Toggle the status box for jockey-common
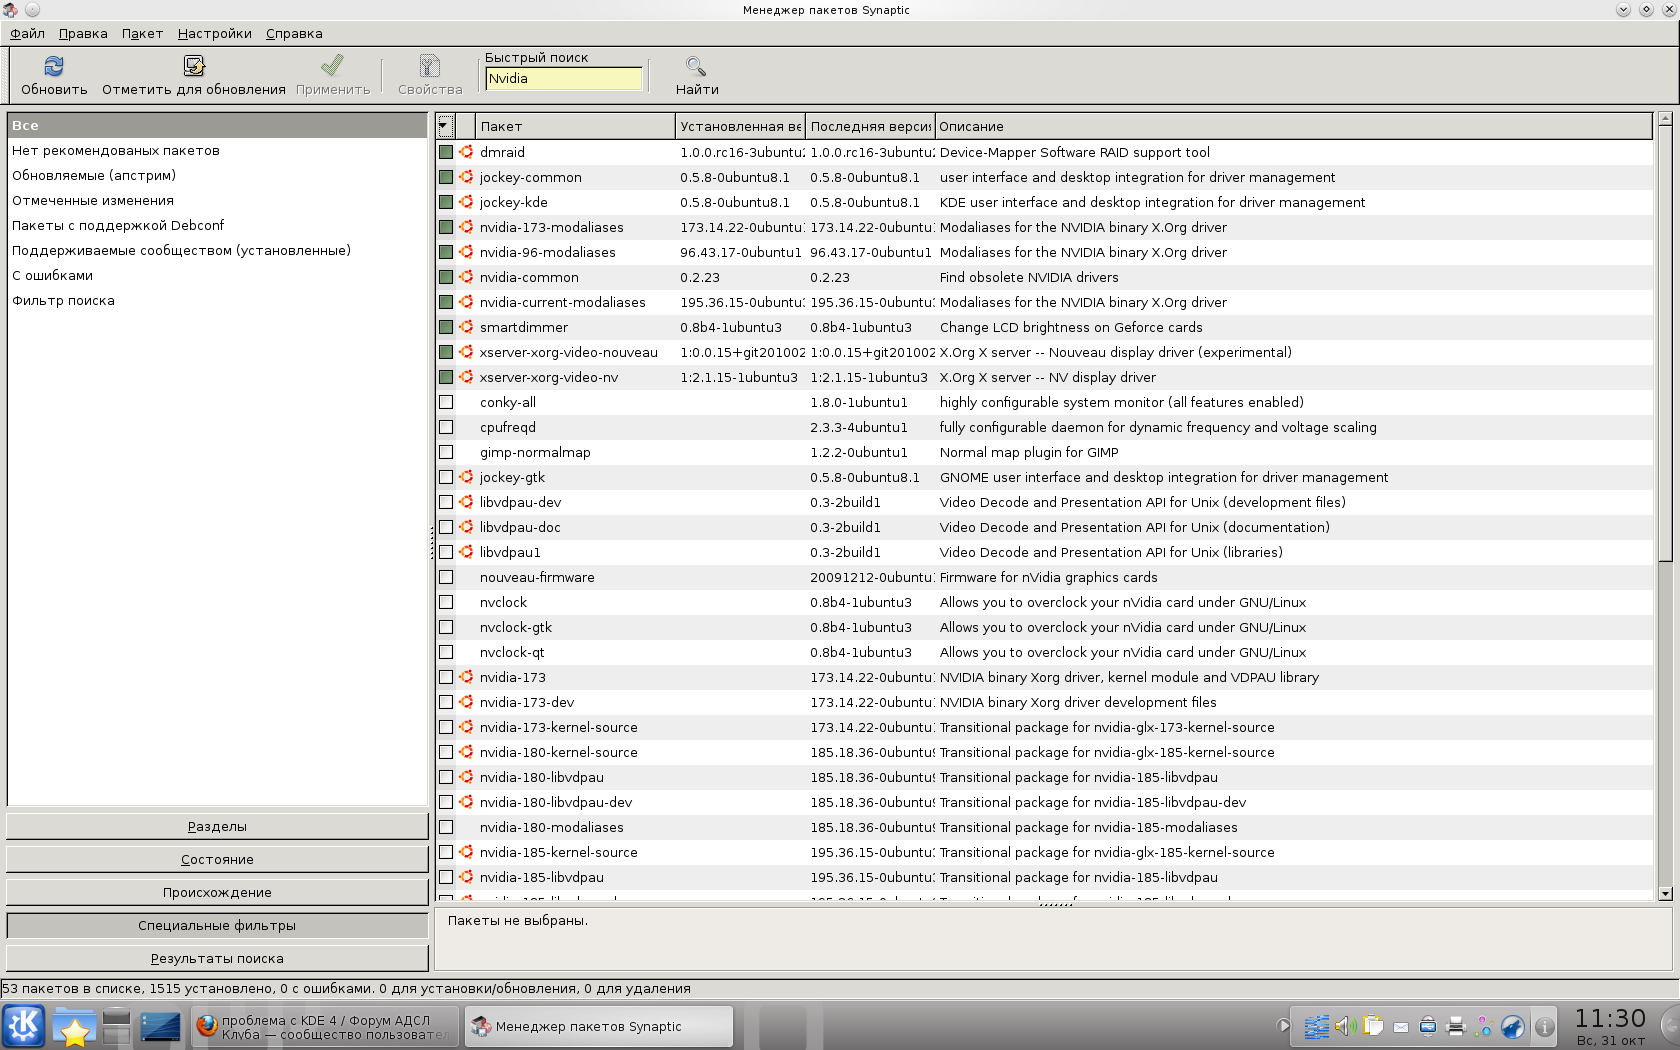Image resolution: width=1680 pixels, height=1050 pixels. (x=446, y=177)
